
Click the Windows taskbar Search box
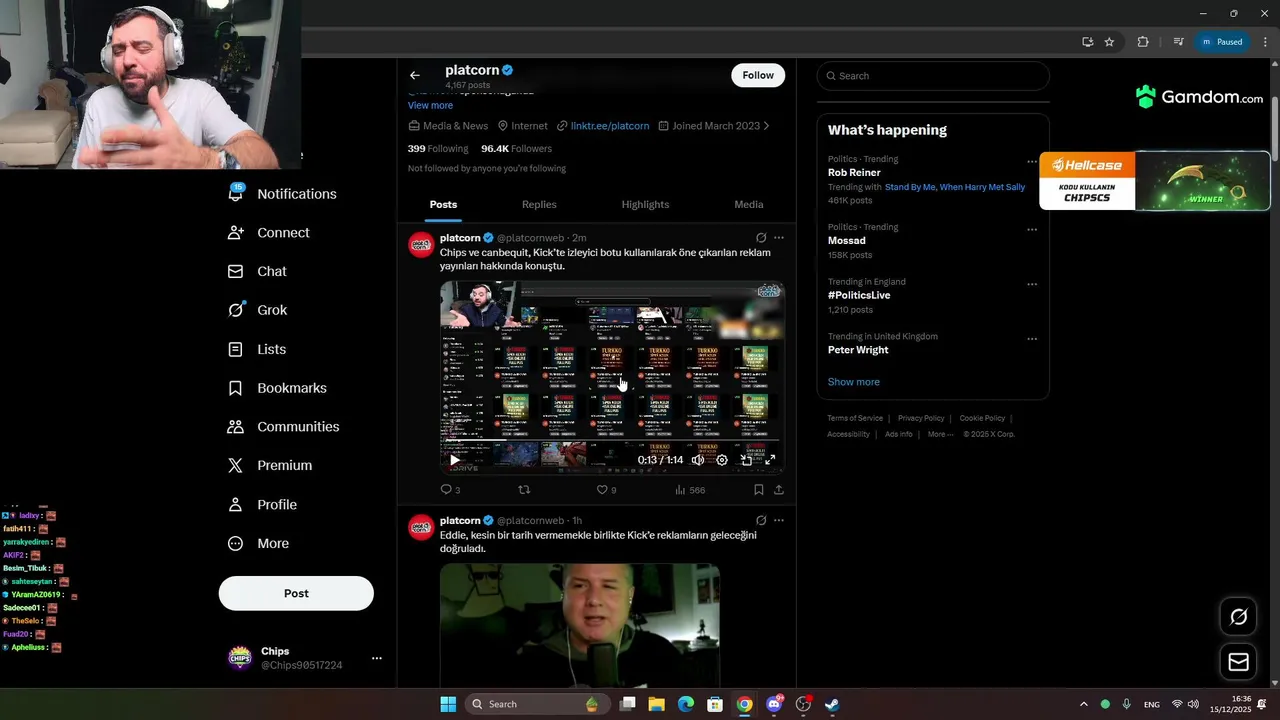537,704
